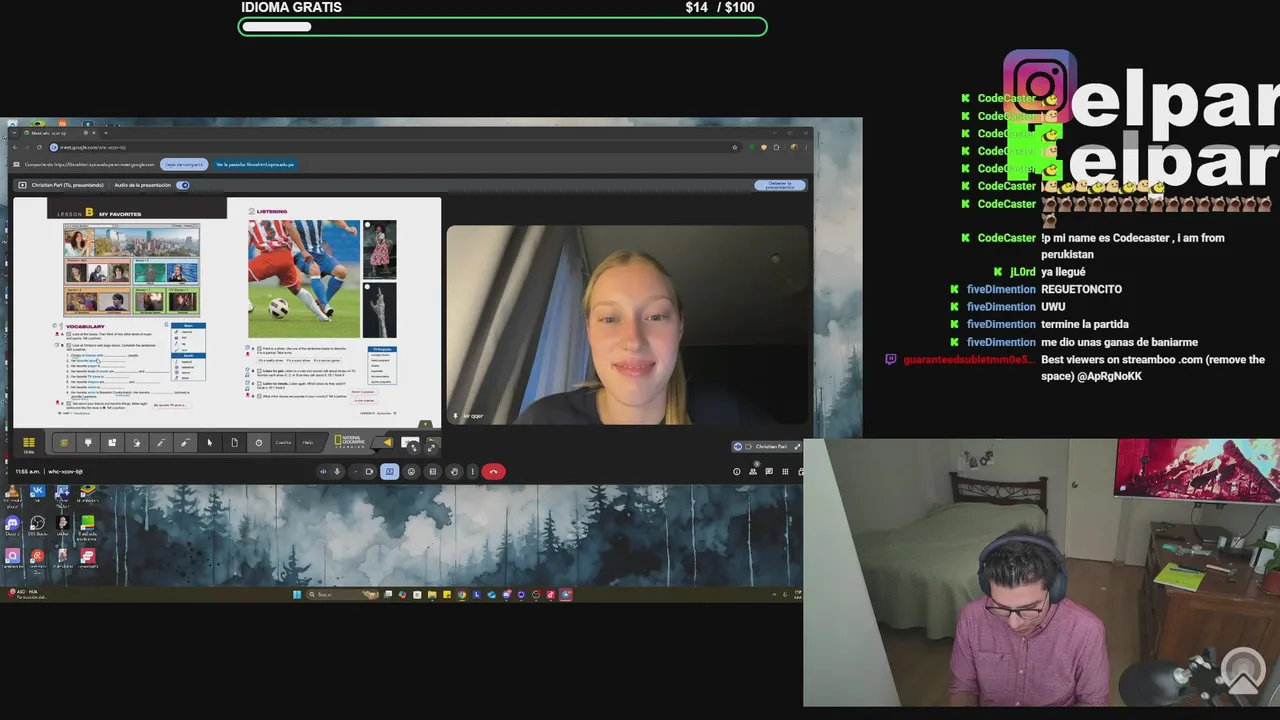
Task: Open Chrome from the Windows taskbar
Action: pos(462,594)
